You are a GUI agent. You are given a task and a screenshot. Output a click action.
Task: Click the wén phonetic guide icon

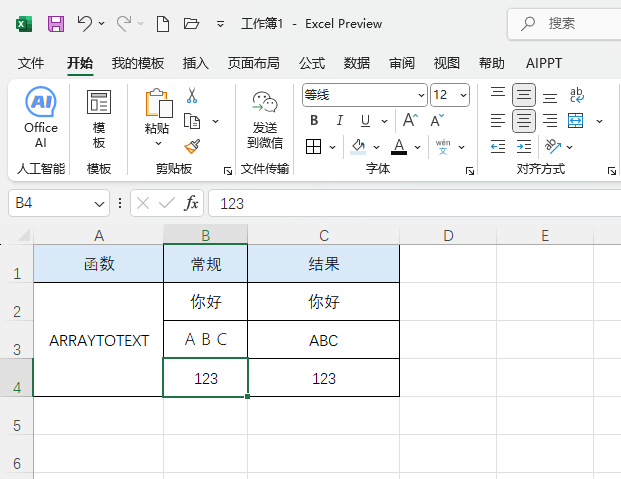click(443, 147)
